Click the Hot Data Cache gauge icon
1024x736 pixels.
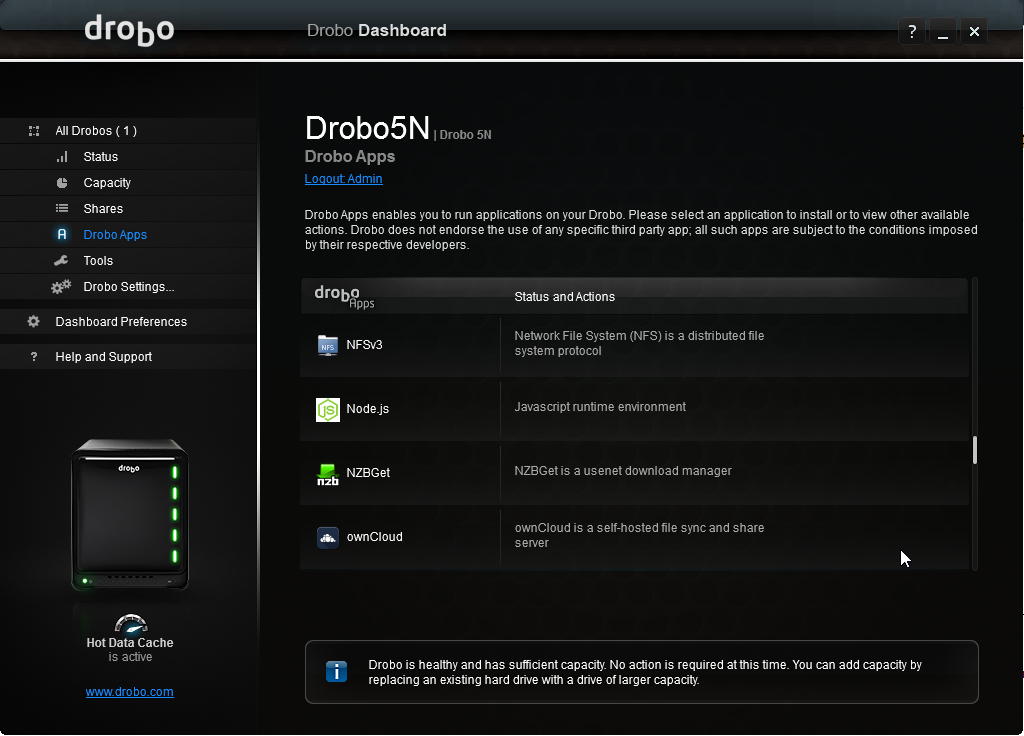coord(130,622)
